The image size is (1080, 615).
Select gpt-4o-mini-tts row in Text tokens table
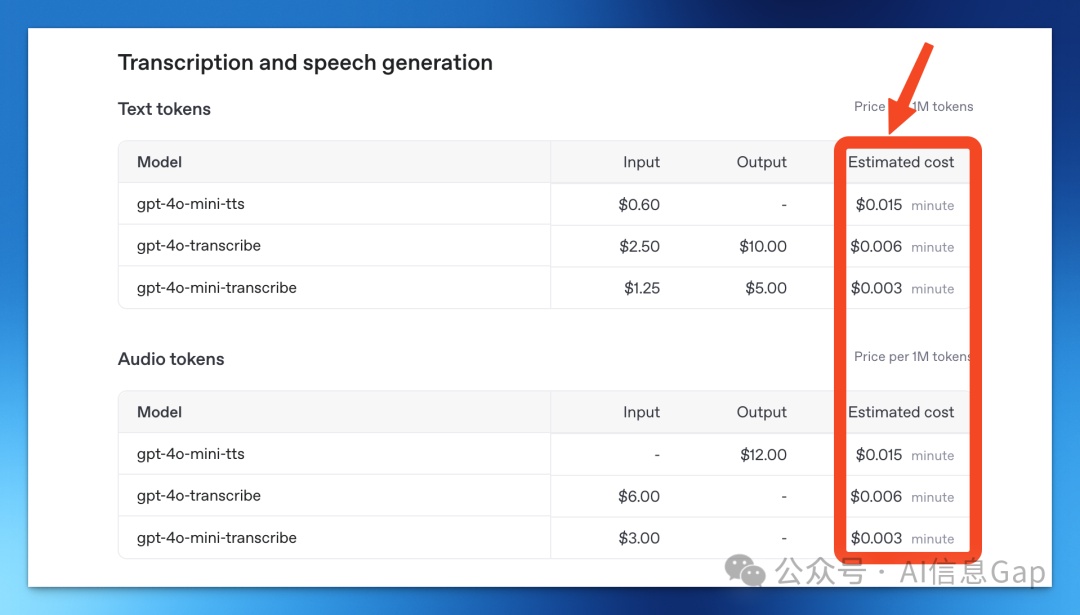pos(191,204)
